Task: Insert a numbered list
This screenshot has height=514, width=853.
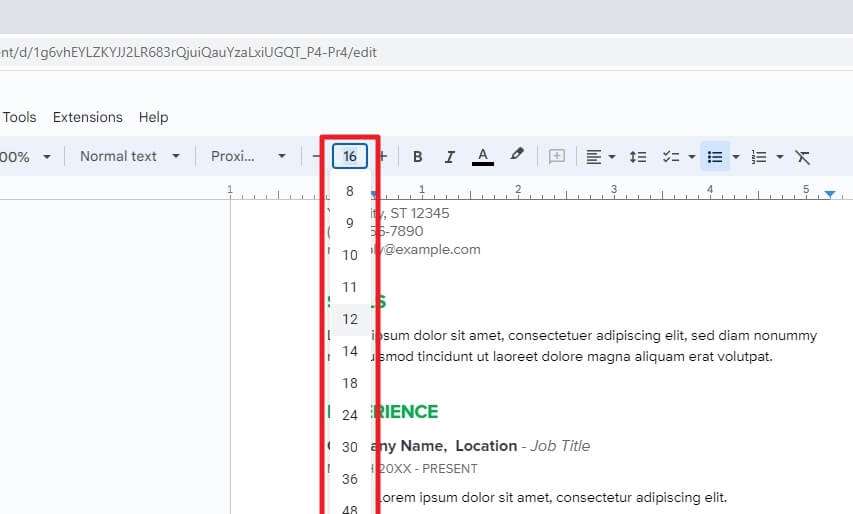Action: click(x=759, y=157)
